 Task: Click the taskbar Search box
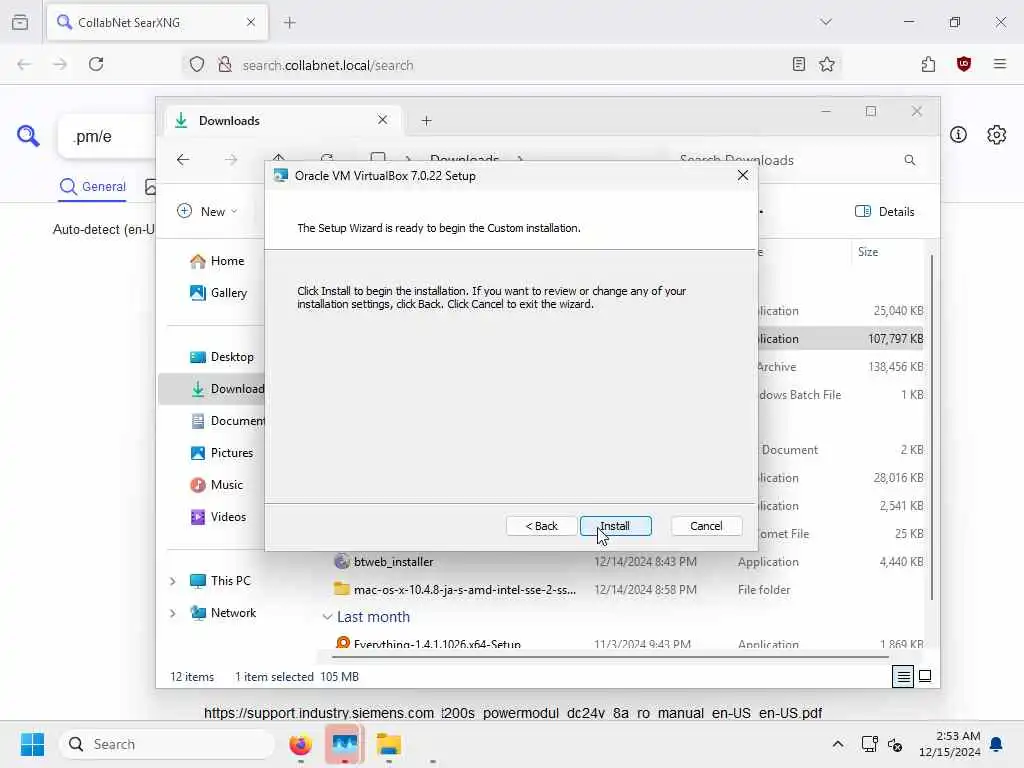click(167, 744)
